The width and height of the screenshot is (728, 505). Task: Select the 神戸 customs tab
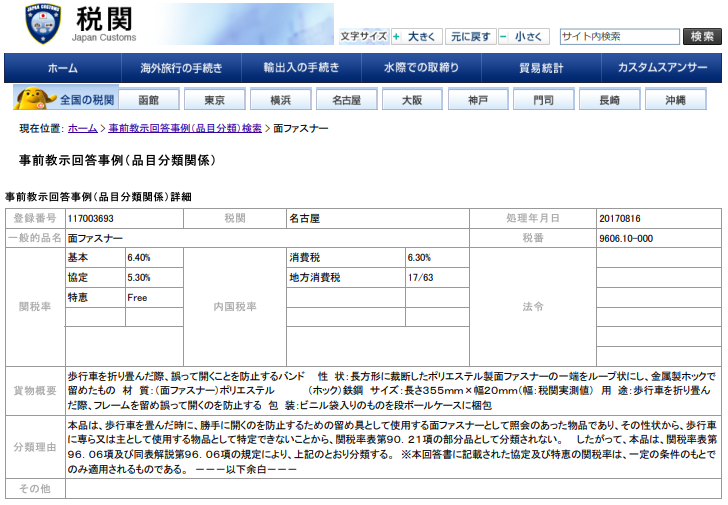click(x=478, y=100)
